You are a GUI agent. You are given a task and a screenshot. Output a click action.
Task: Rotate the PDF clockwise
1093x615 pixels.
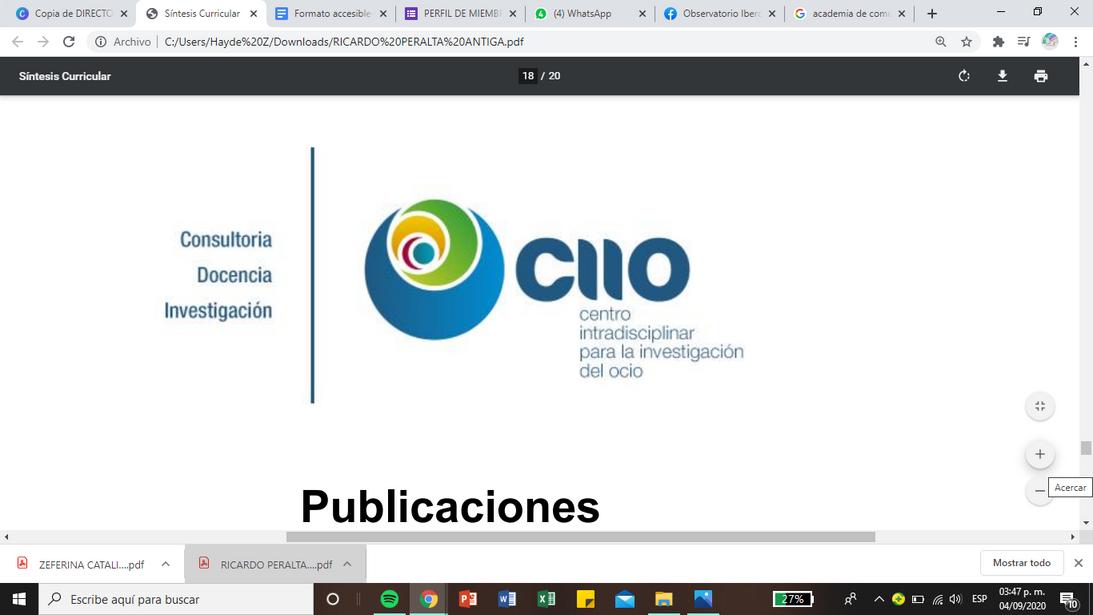[964, 76]
